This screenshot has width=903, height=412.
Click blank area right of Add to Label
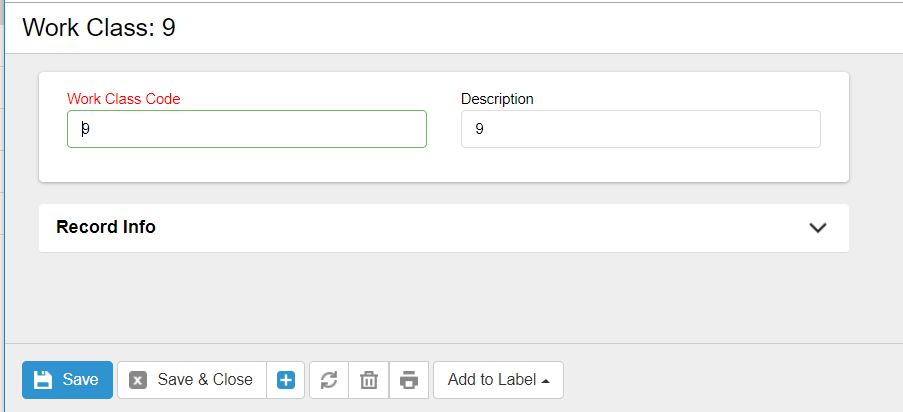[720, 380]
